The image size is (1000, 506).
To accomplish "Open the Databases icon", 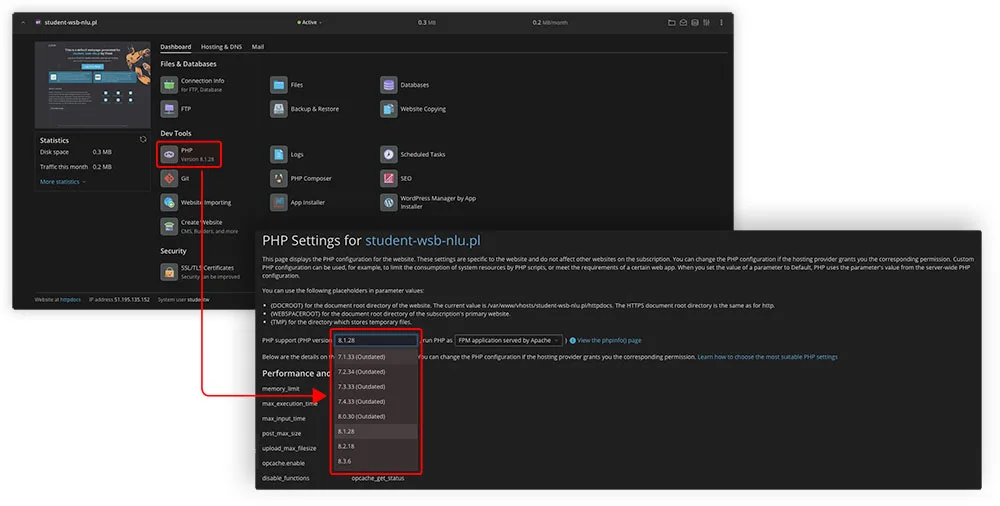I will [388, 85].
